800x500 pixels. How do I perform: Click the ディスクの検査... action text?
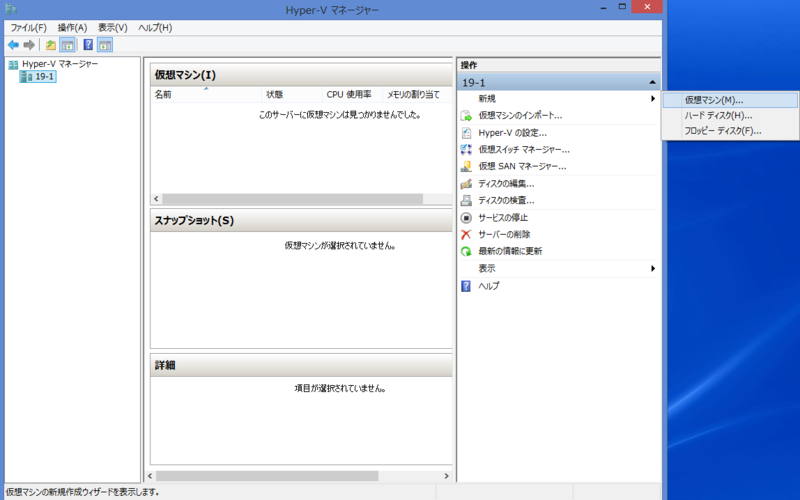click(x=506, y=201)
